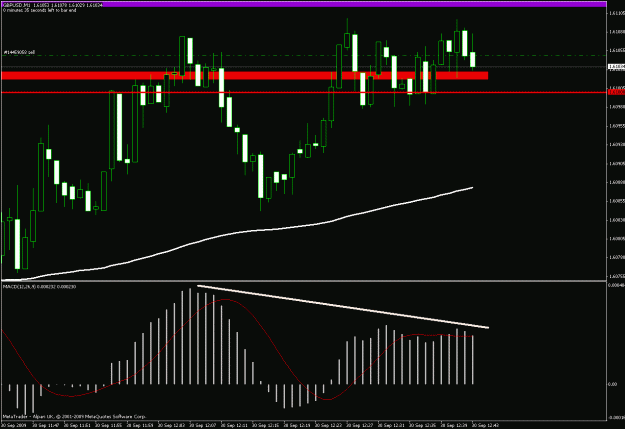Click the '30 Sep 12:07' time label
Screen dimensions: 625x429
click(202, 425)
